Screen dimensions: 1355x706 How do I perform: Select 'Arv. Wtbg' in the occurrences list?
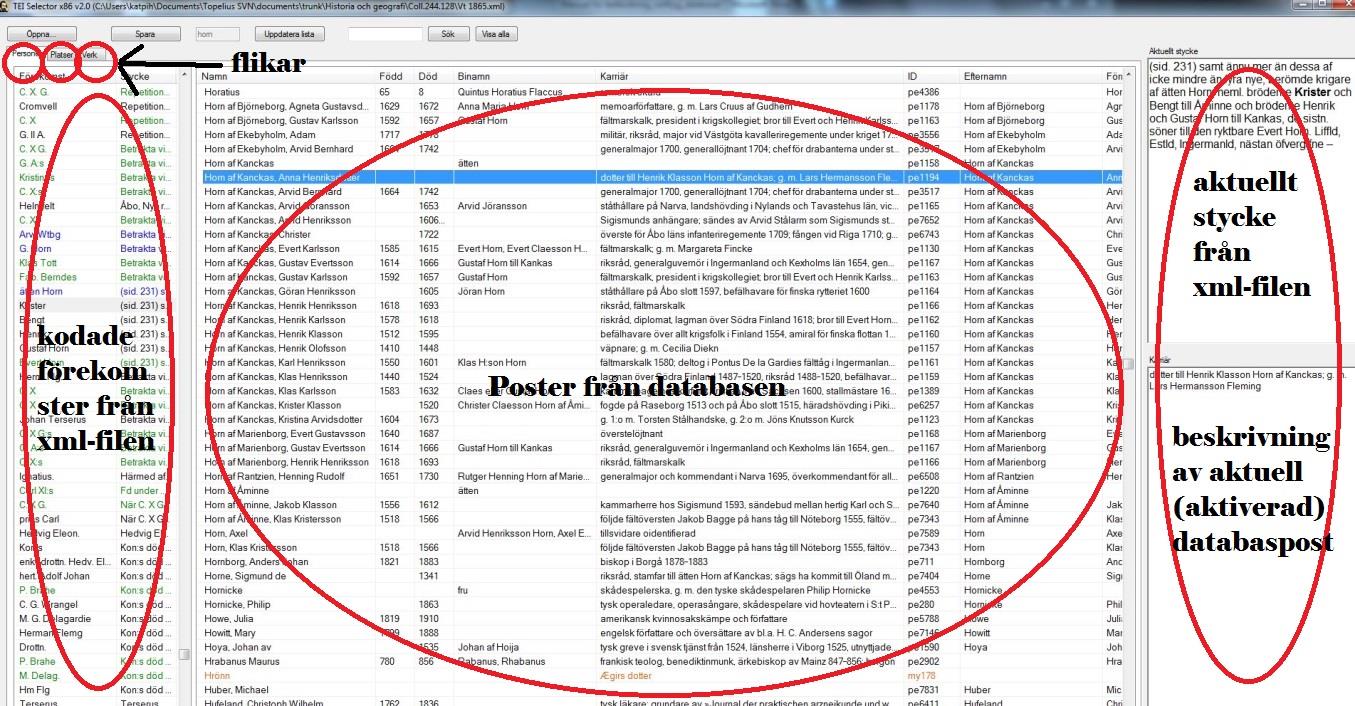(x=38, y=234)
